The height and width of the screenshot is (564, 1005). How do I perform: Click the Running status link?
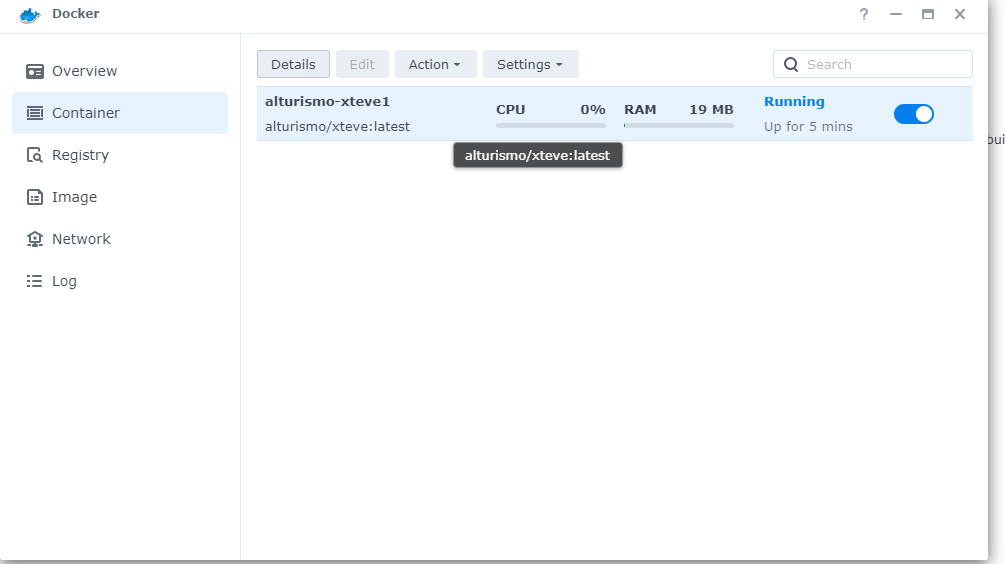pos(794,102)
